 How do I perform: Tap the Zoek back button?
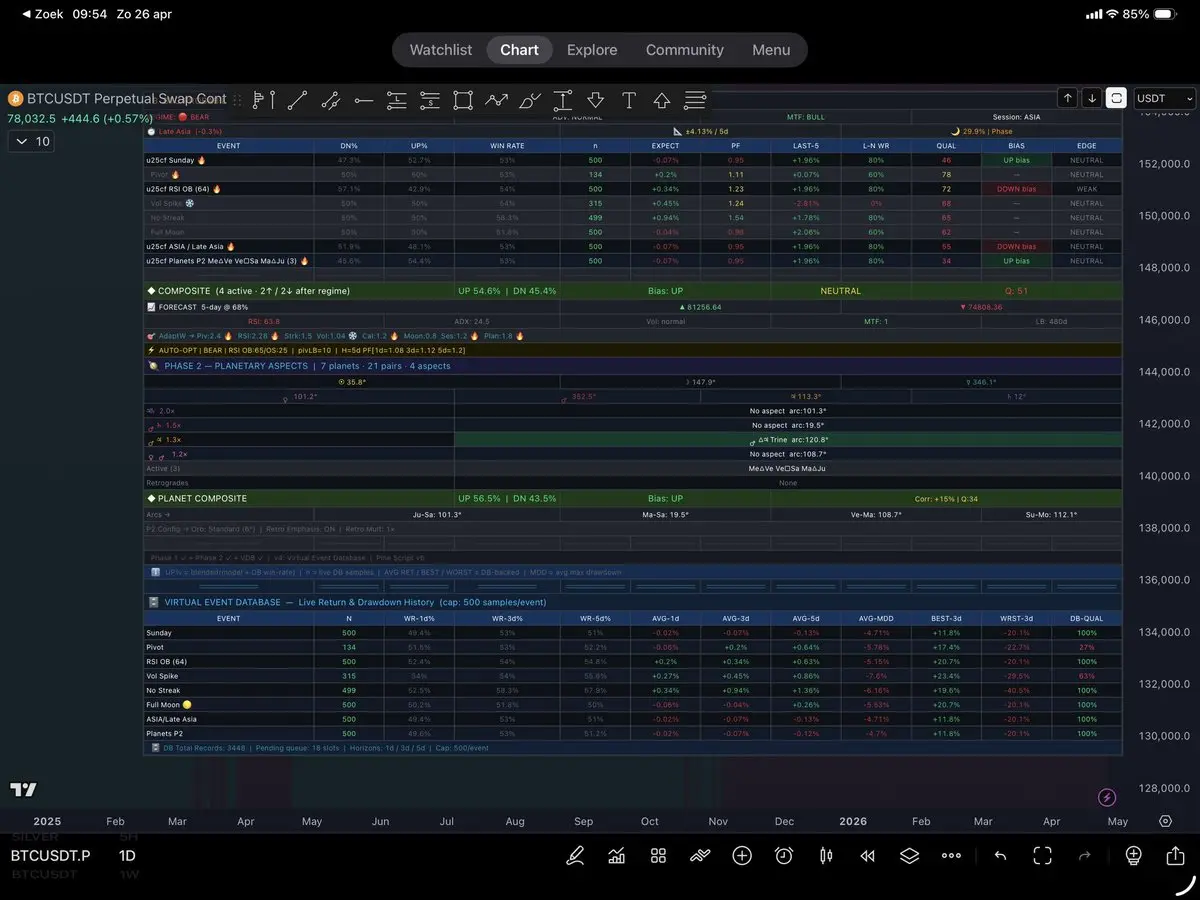click(x=38, y=14)
